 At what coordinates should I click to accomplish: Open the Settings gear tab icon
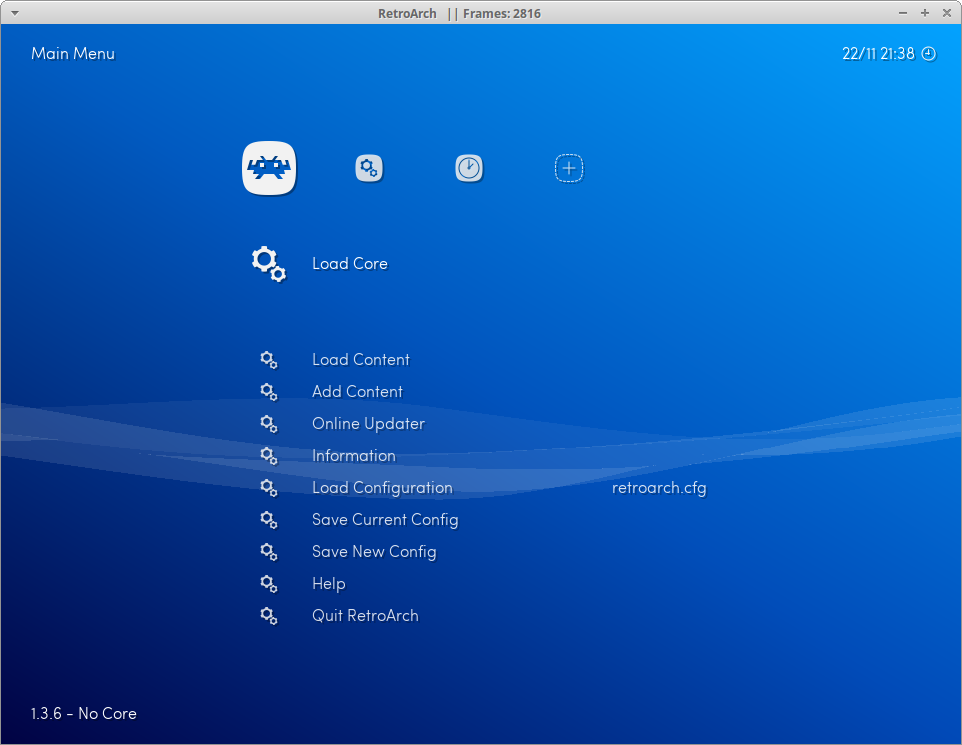[368, 168]
